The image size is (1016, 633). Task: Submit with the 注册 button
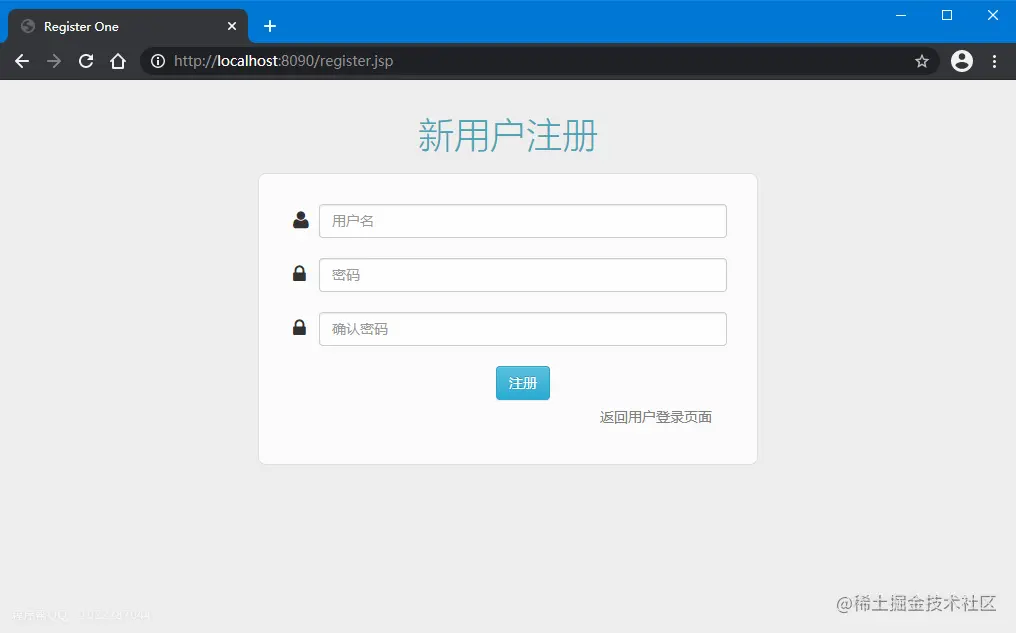tap(523, 383)
